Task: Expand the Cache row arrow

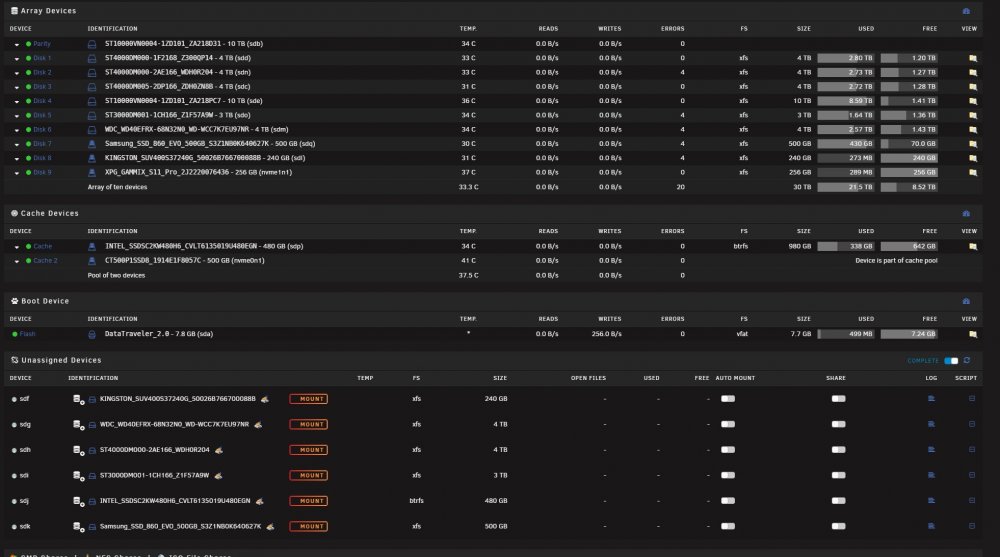Action: click(17, 247)
